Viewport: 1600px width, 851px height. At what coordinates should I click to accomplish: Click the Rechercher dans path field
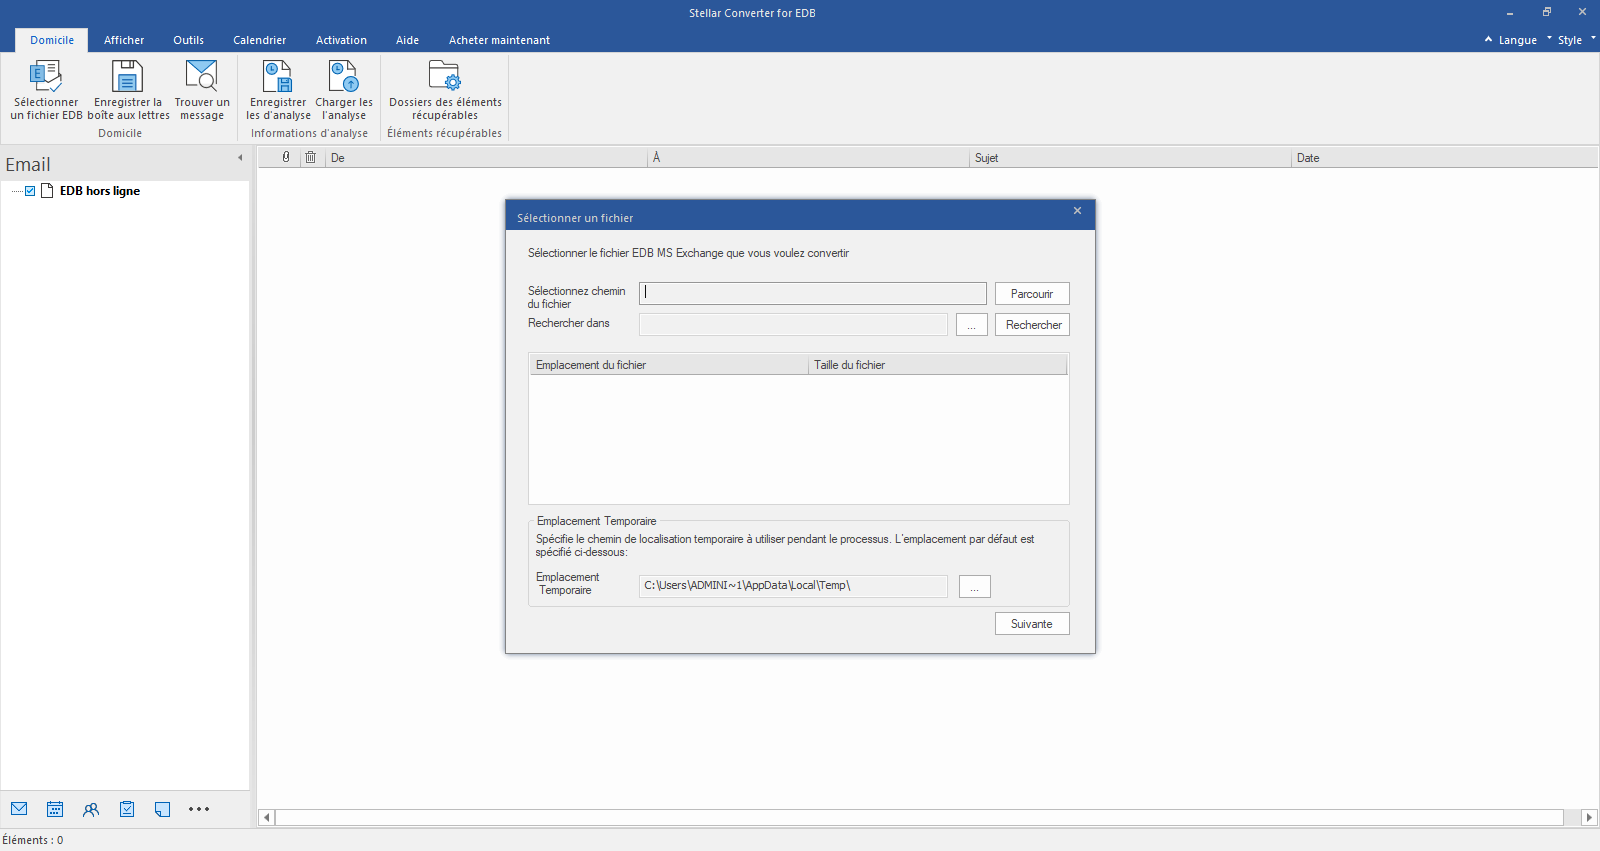[793, 324]
